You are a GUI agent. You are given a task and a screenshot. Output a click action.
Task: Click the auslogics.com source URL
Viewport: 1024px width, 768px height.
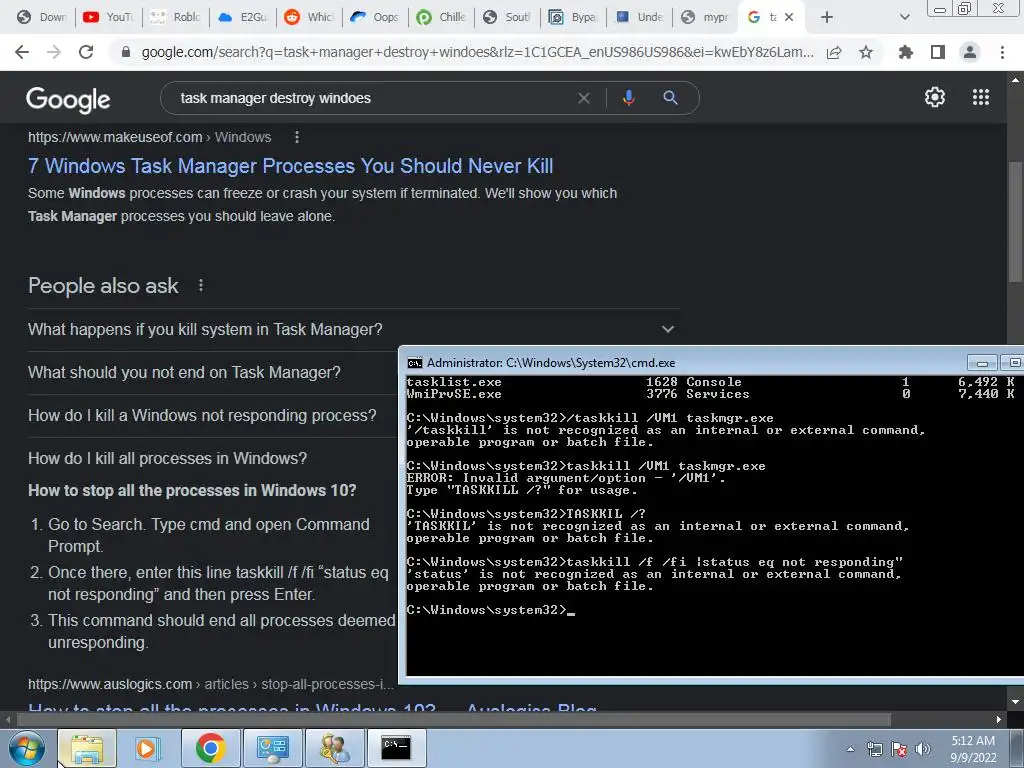pyautogui.click(x=211, y=684)
